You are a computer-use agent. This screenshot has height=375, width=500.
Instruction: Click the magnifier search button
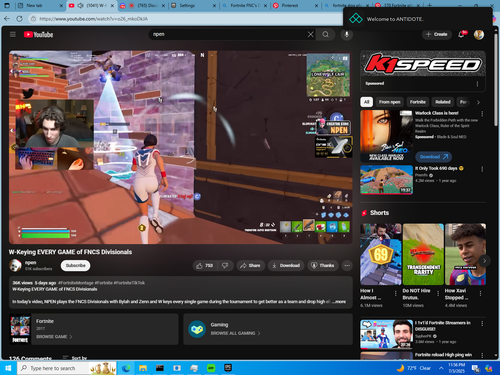click(x=326, y=34)
